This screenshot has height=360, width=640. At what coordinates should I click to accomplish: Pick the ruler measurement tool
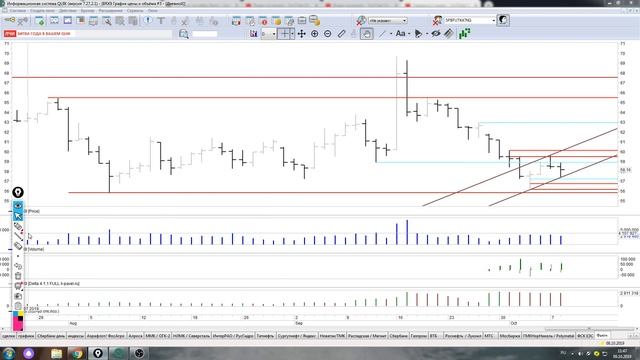[x=341, y=34]
